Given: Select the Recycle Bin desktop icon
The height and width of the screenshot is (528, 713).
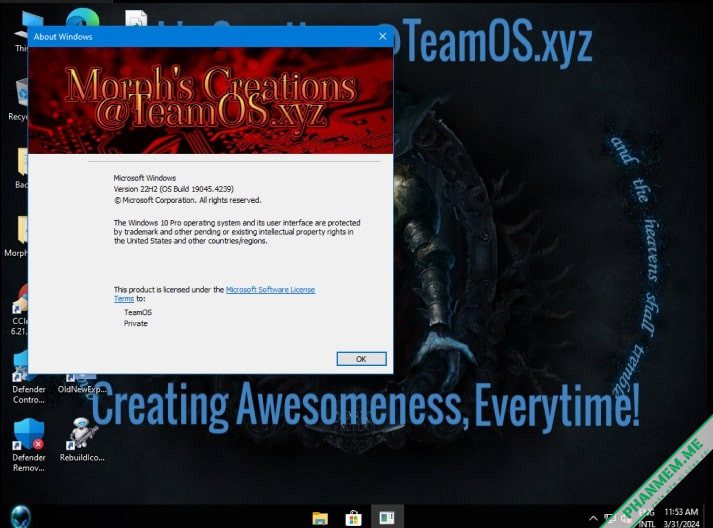Looking at the screenshot, I should click(18, 100).
